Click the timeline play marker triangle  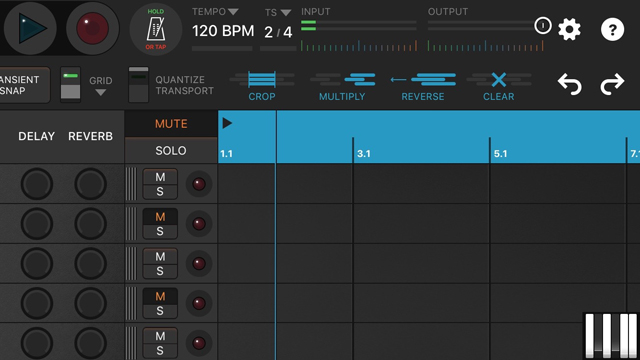(x=227, y=123)
